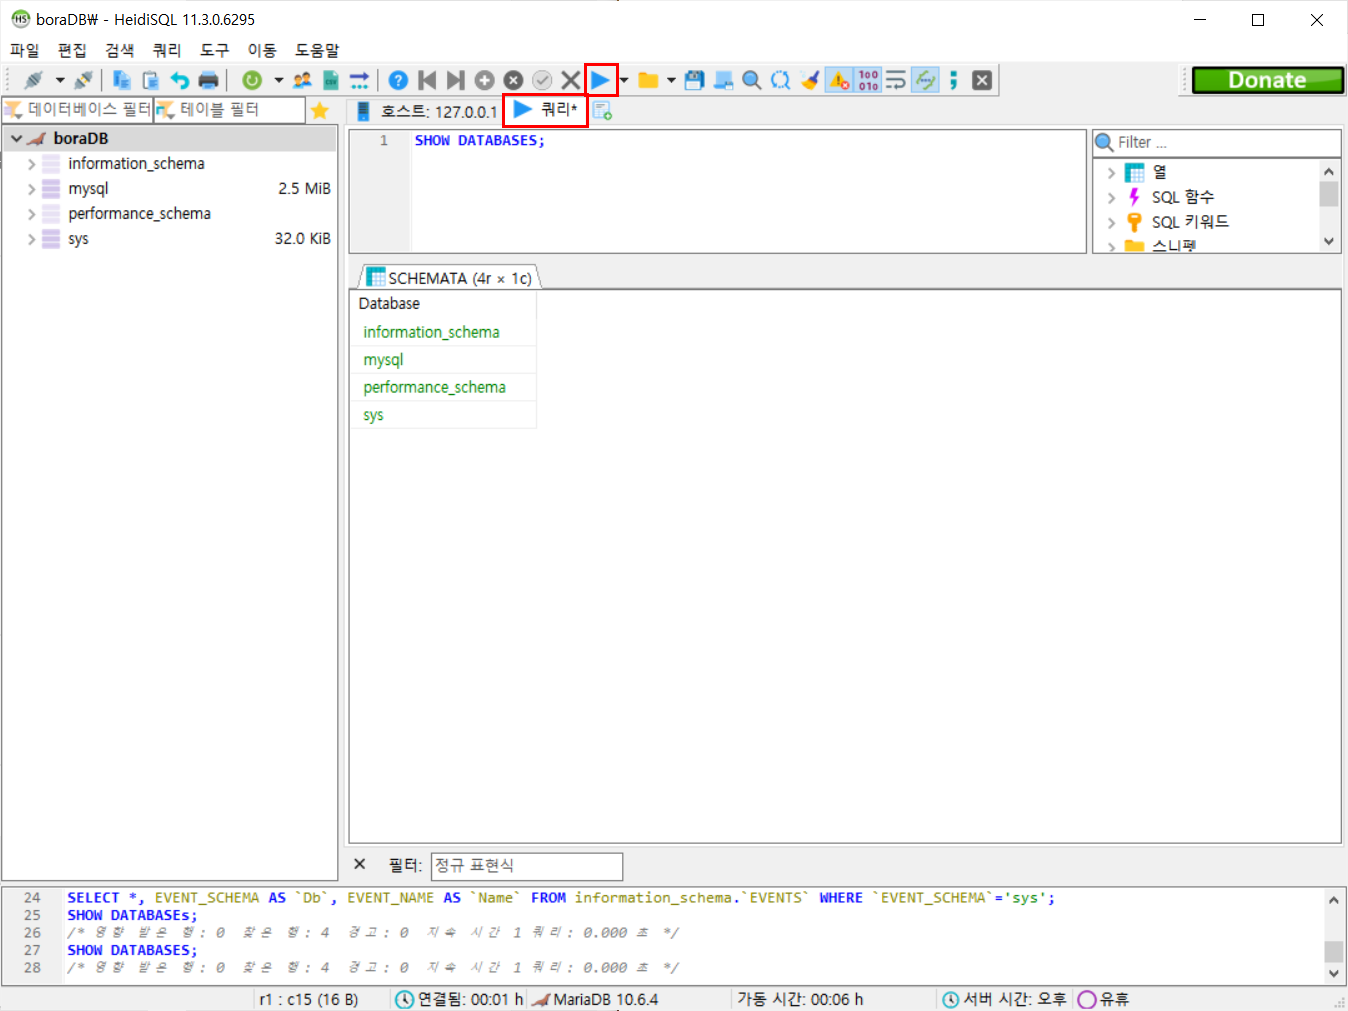Click the 테이블 필터 input
1348x1011 pixels.
pos(230,110)
